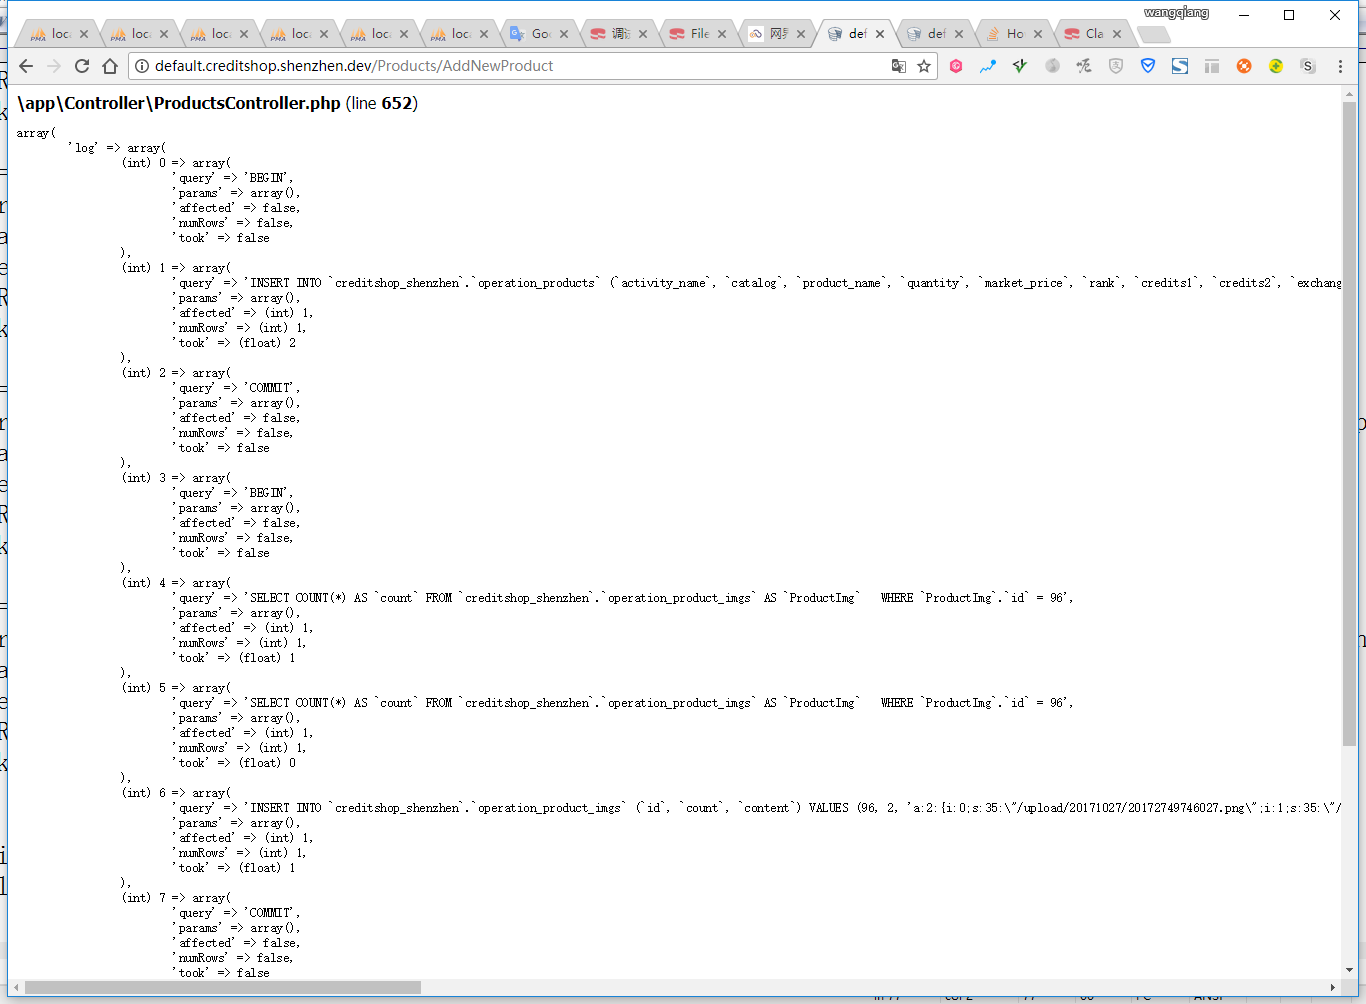Open the blue line-chart extension
The height and width of the screenshot is (1004, 1366).
click(988, 66)
